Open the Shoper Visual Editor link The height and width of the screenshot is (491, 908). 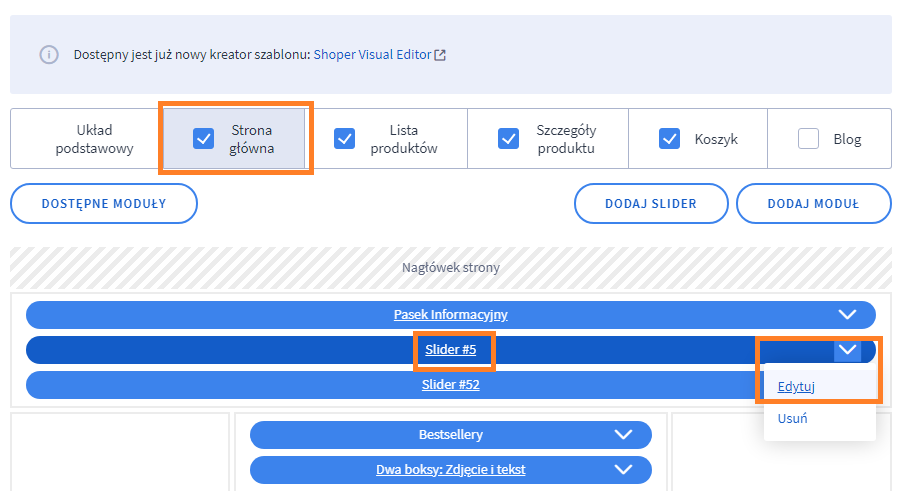point(372,55)
